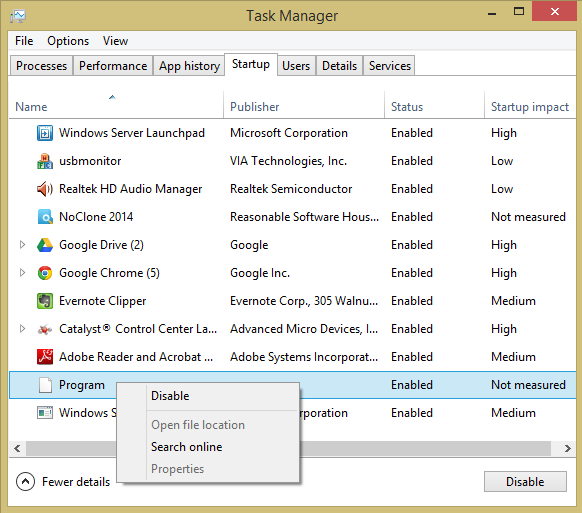Sort by the Publisher column header
The width and height of the screenshot is (582, 513).
coord(304,105)
